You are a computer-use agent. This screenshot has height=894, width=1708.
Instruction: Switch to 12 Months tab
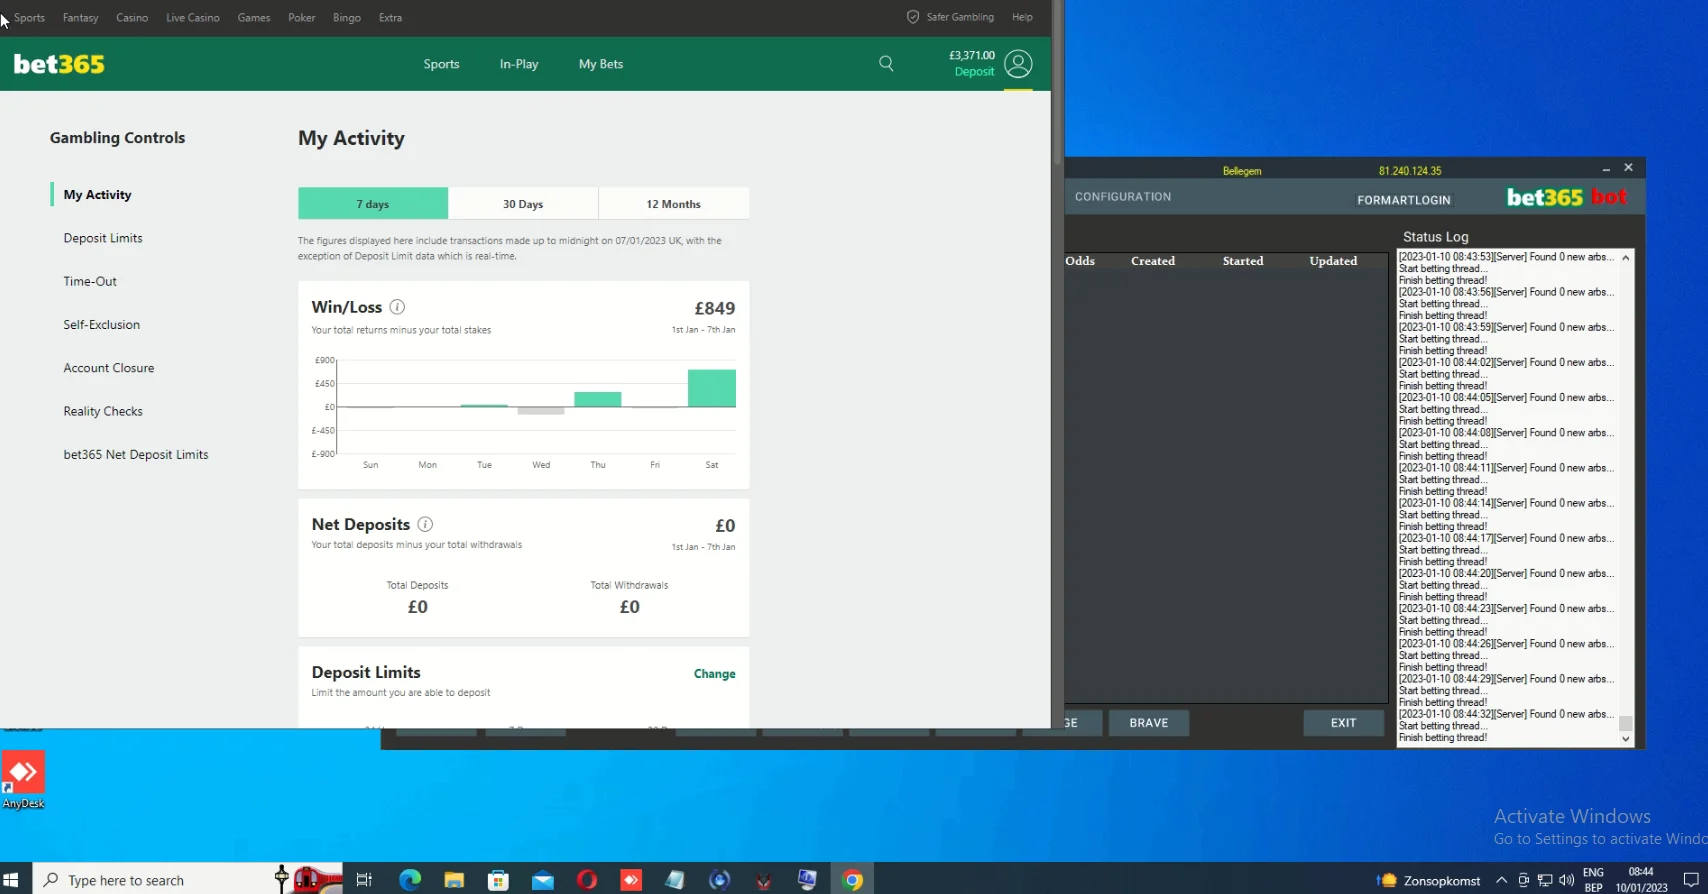[673, 204]
